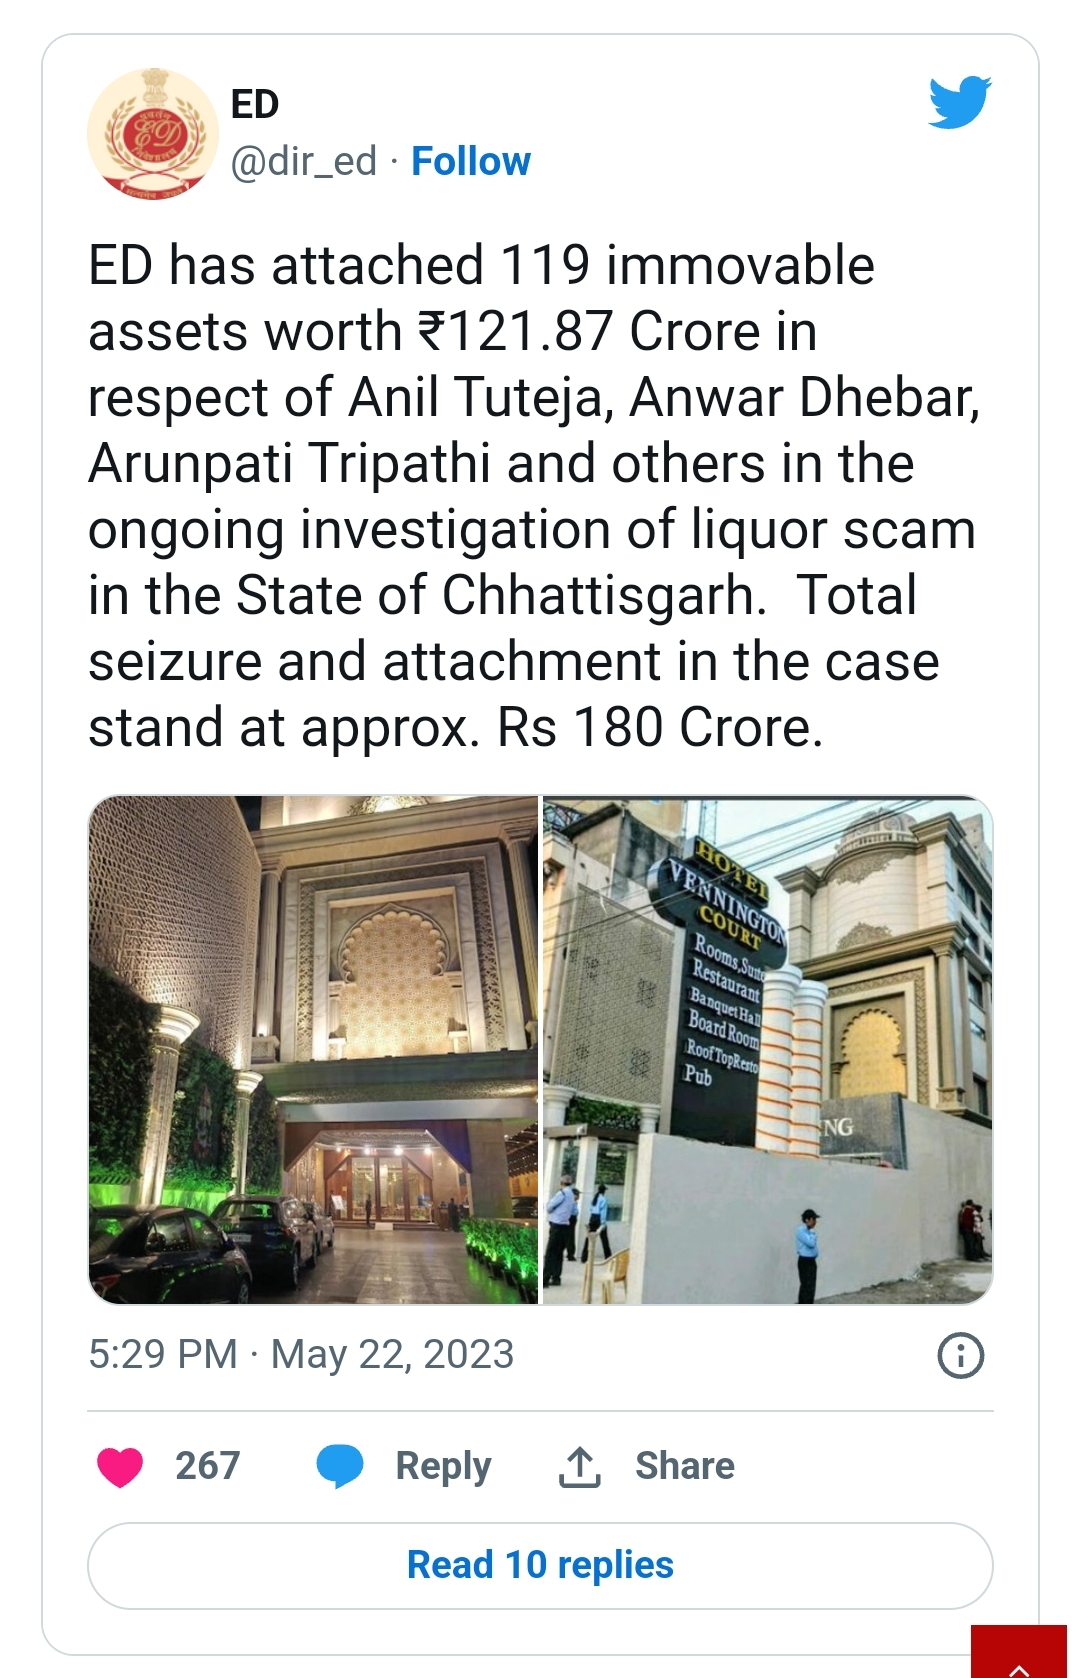The image size is (1080, 1678).
Task: Open the 5:29 PM timestamp link
Action: point(163,1355)
